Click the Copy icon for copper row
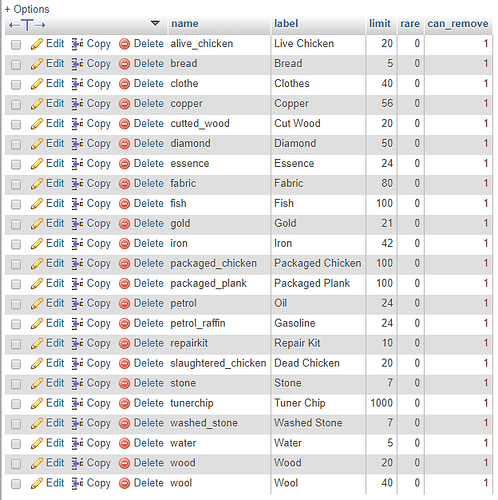Screen dimensions: 498x500 point(78,104)
